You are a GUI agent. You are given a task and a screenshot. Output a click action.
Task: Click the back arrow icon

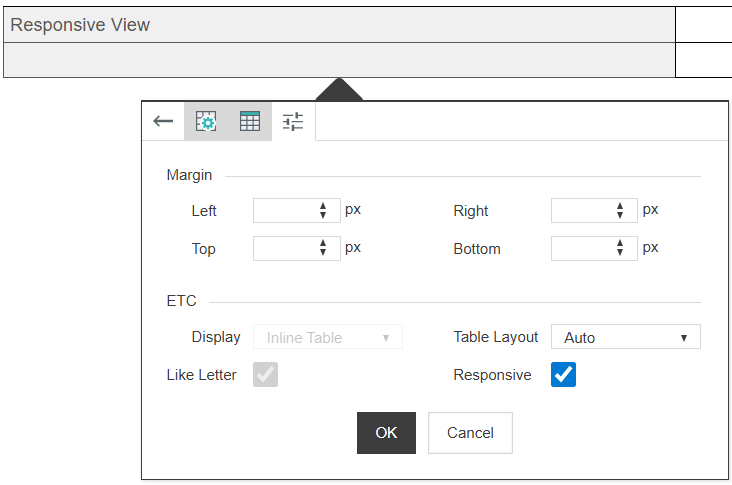[163, 121]
